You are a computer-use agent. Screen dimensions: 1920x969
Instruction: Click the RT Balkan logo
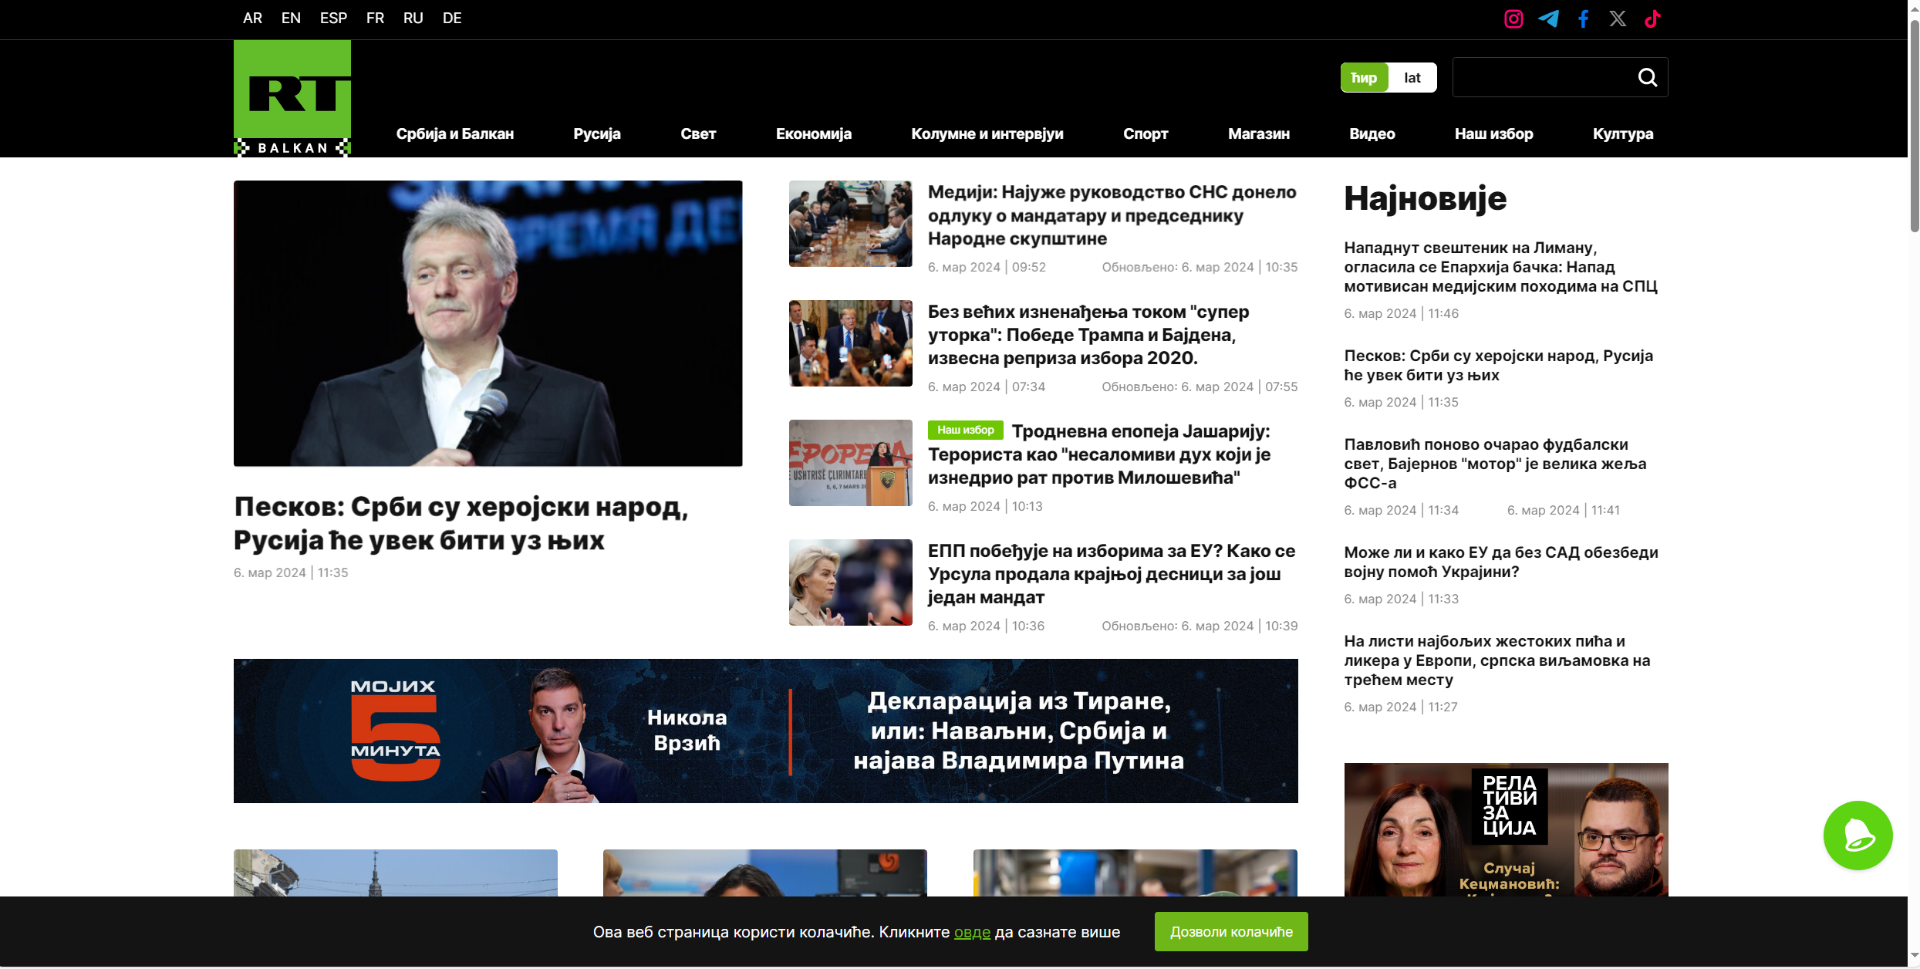pyautogui.click(x=292, y=98)
